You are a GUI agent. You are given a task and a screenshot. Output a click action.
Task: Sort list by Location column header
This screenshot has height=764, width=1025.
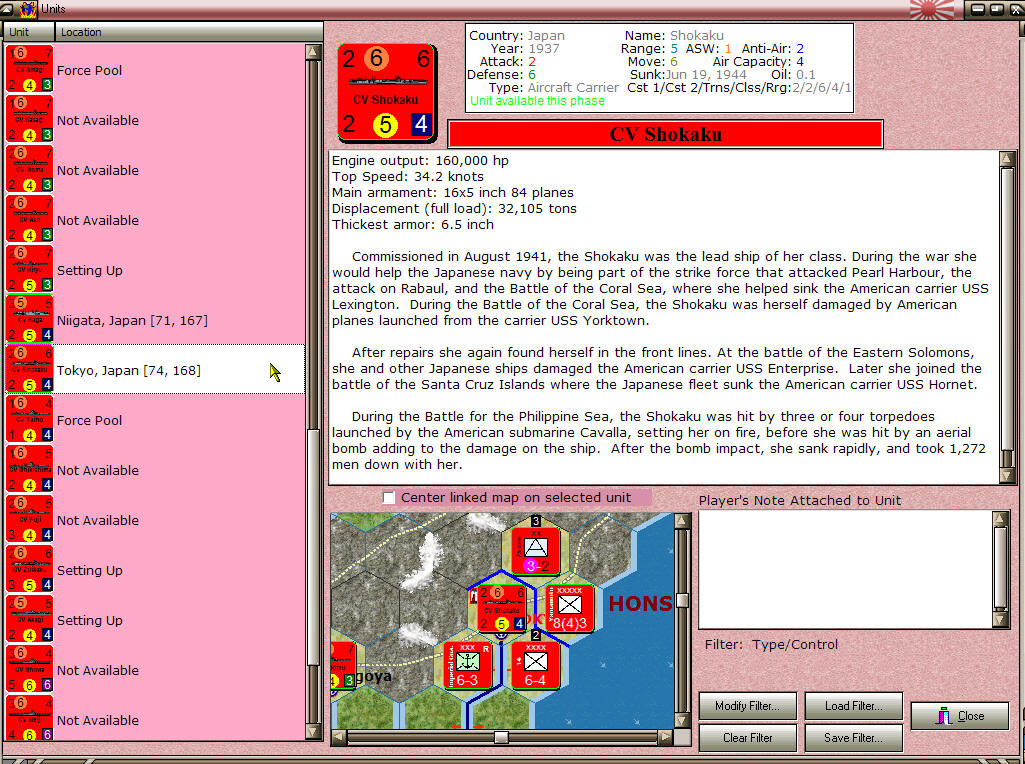188,32
